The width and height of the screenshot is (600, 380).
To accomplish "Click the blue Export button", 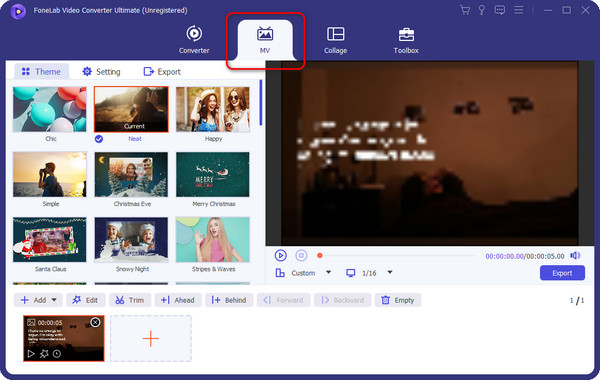I will point(562,273).
